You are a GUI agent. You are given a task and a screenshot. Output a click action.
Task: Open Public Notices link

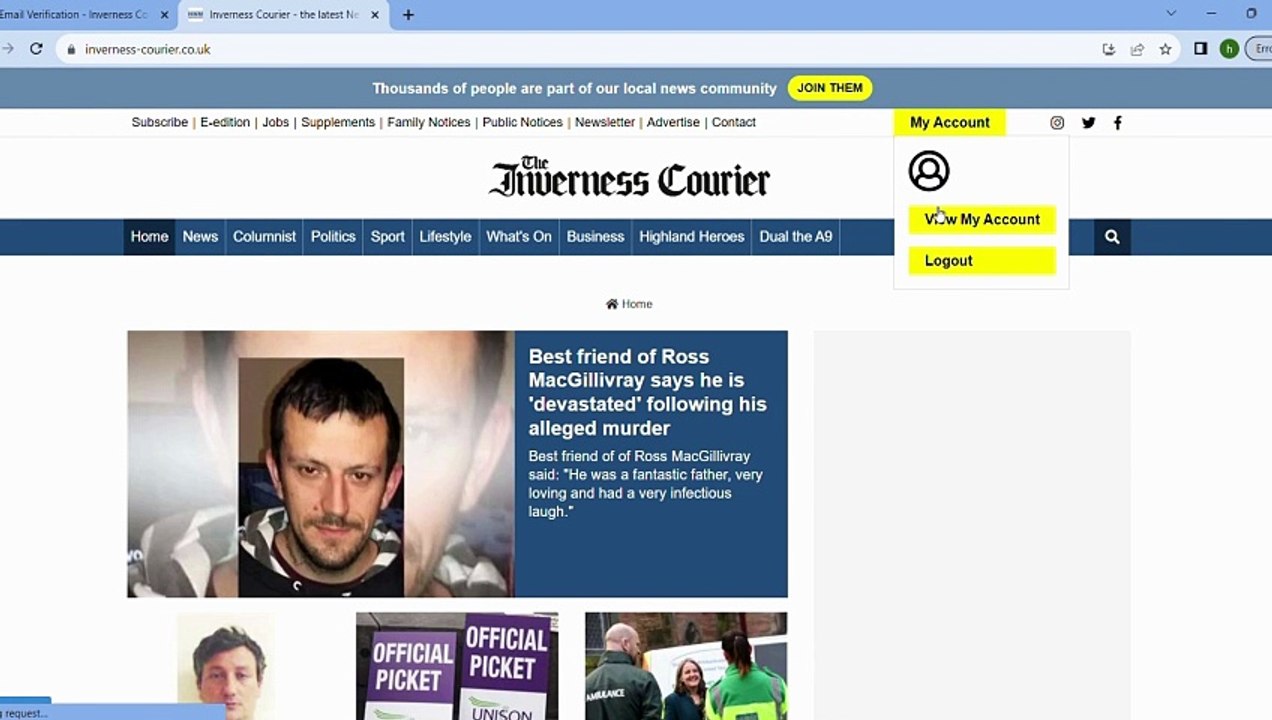[x=523, y=122]
